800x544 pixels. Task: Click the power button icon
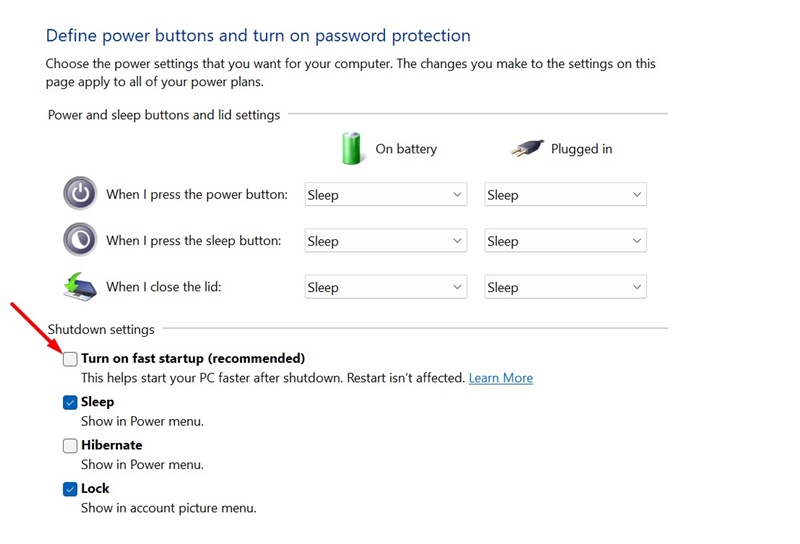[80, 193]
